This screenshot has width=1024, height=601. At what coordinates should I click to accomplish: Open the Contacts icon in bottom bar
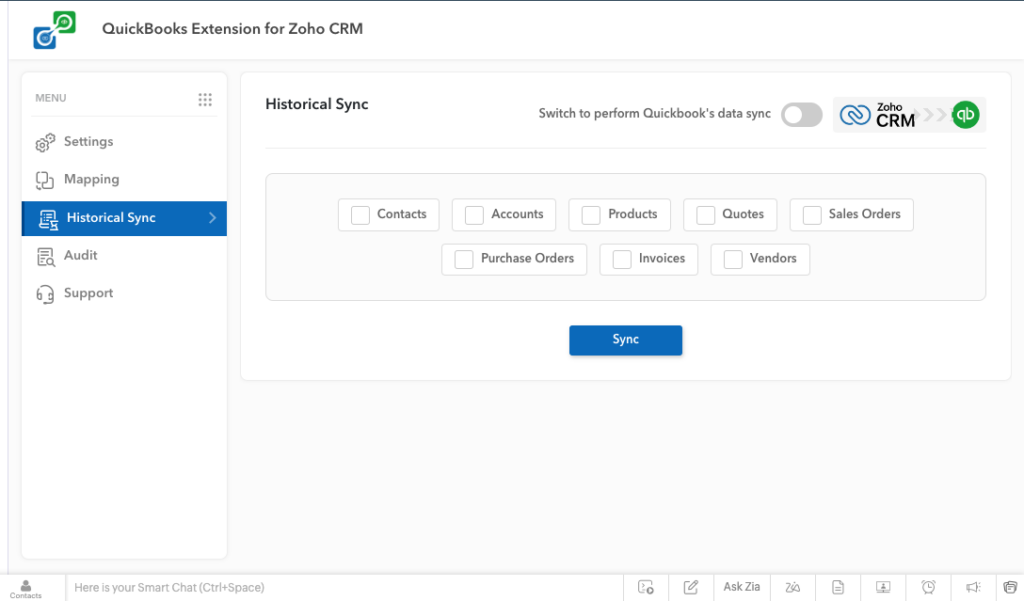[x=25, y=588]
